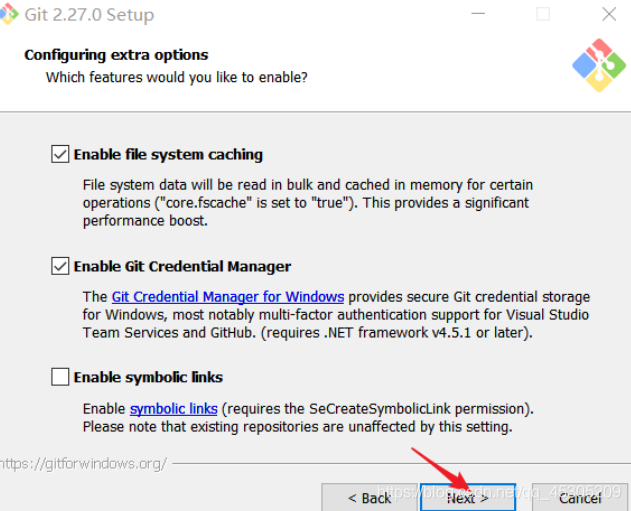This screenshot has width=631, height=511.
Task: Click the core.fscache description paragraph
Action: (306, 203)
